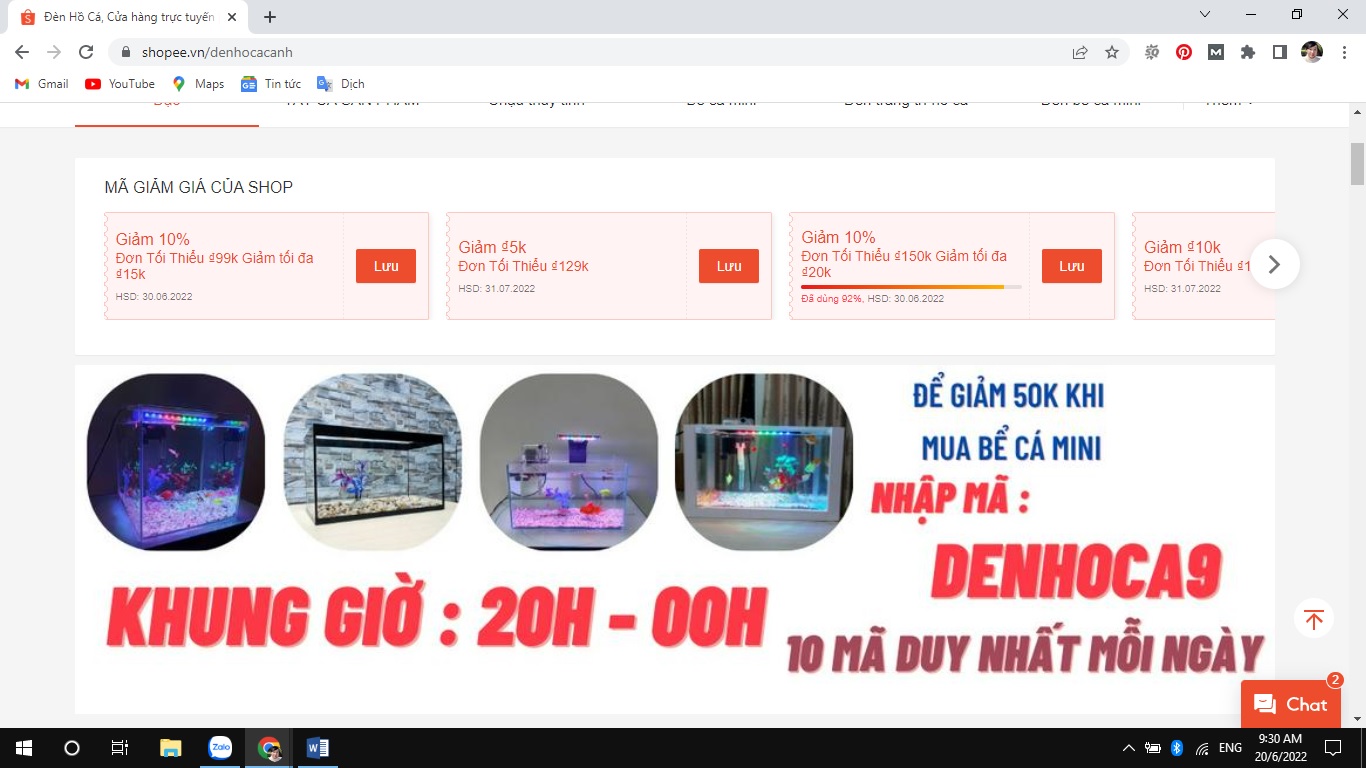The image size is (1366, 768).
Task: Open Zalo from the taskbar
Action: pyautogui.click(x=220, y=748)
